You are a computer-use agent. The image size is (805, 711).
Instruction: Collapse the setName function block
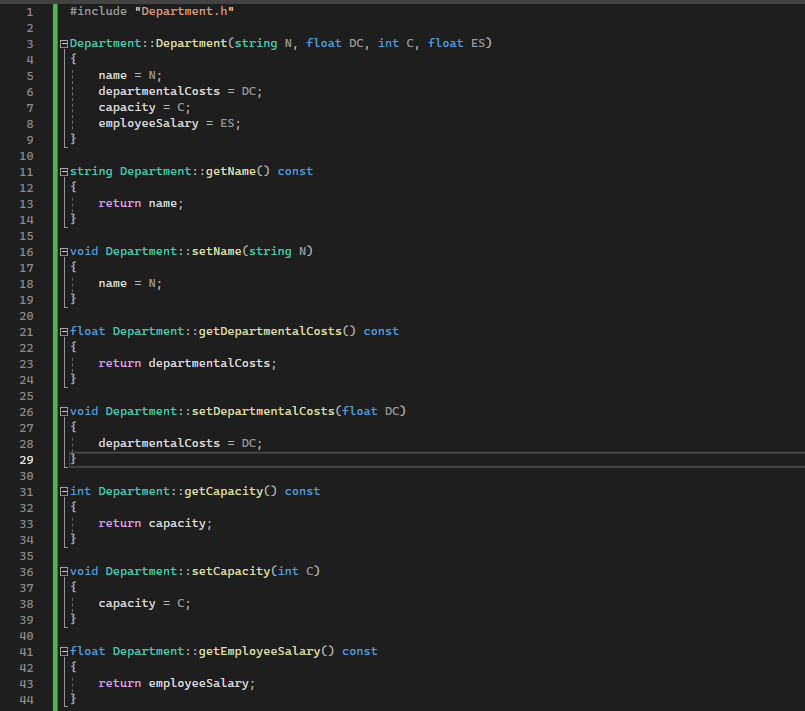click(x=64, y=252)
